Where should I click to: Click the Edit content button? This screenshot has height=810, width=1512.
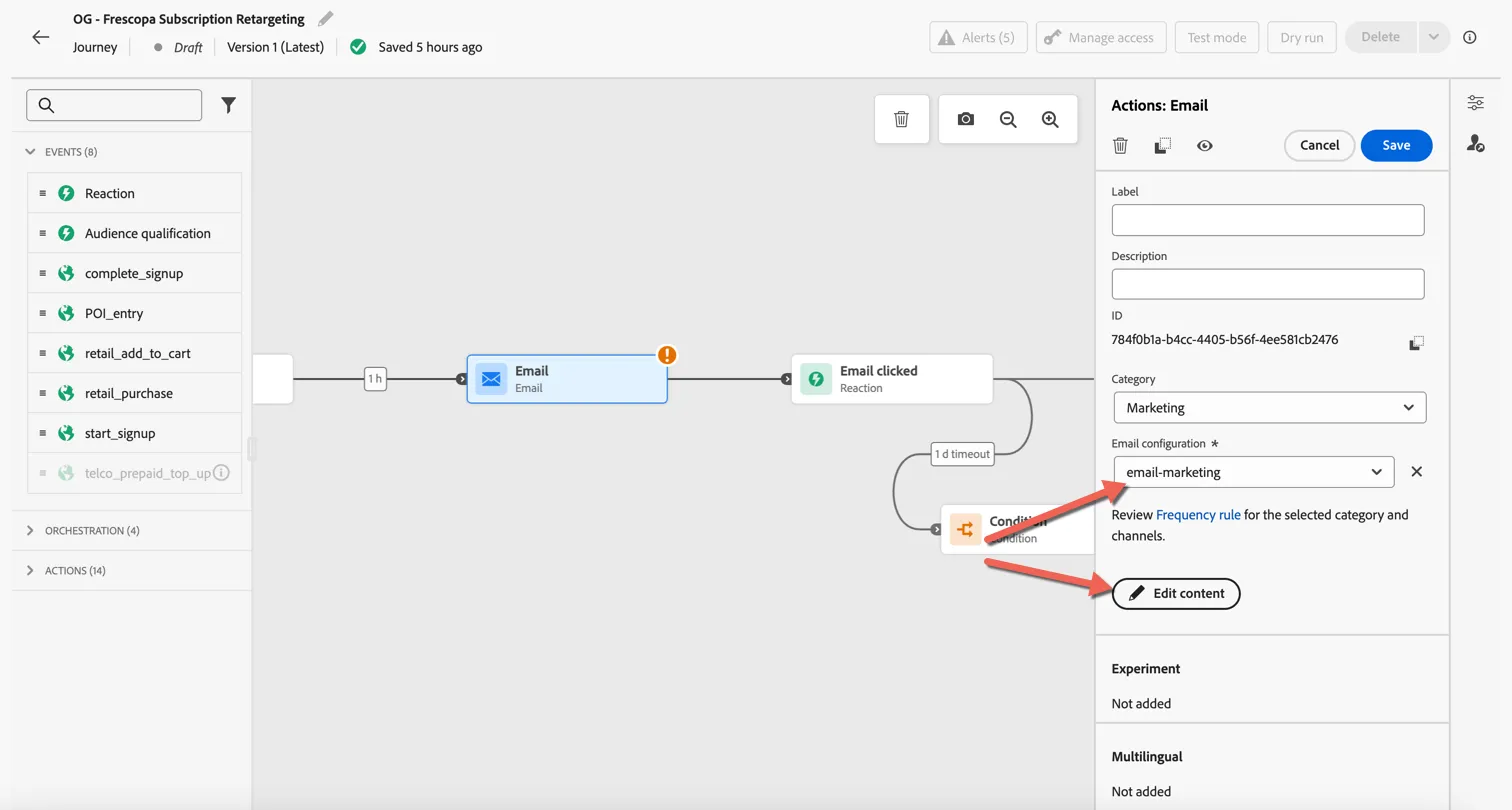coord(1176,593)
